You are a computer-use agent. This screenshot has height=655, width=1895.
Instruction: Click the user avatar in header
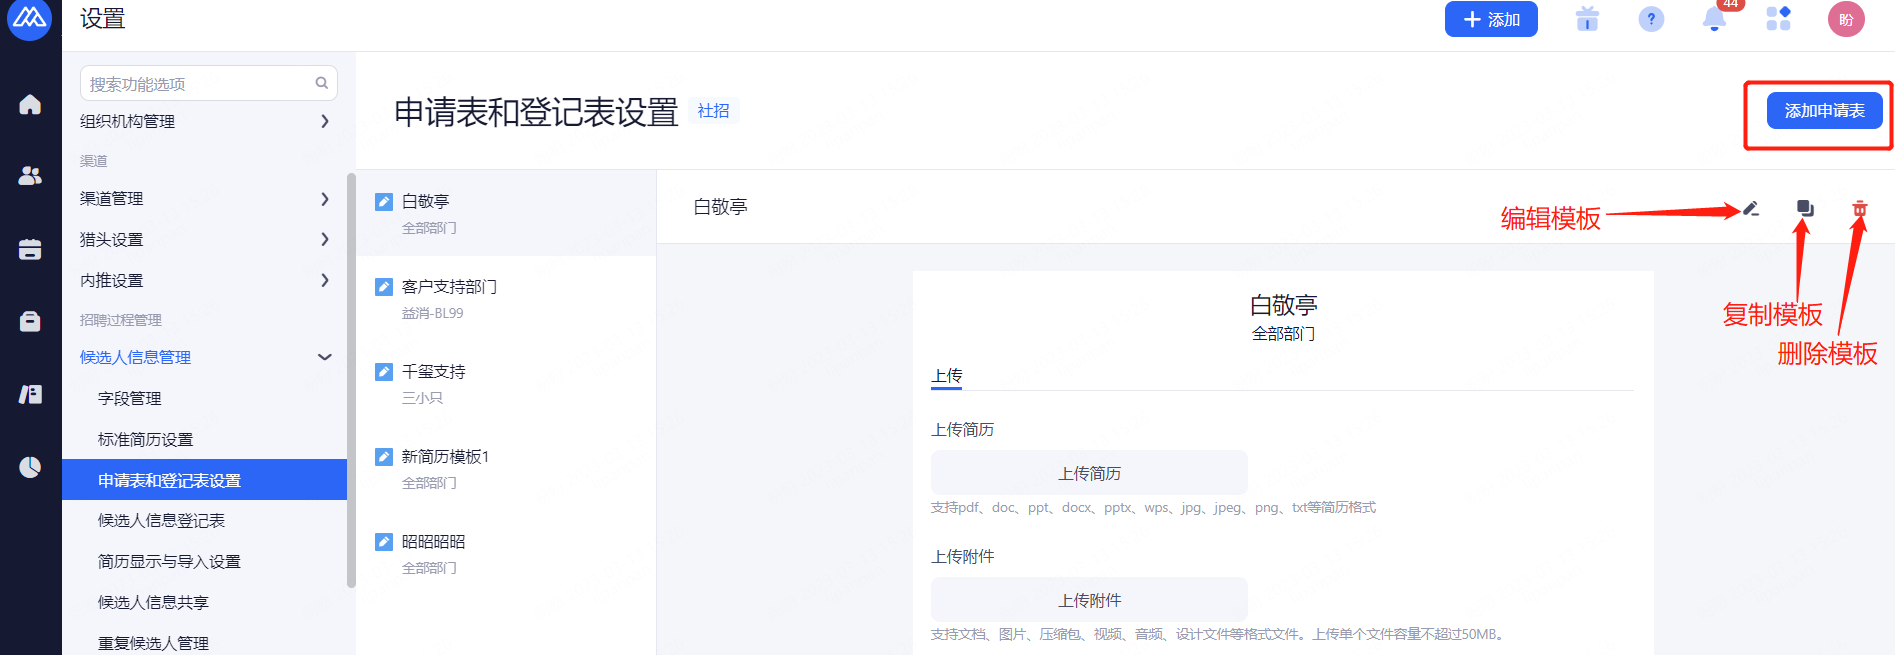tap(1845, 19)
